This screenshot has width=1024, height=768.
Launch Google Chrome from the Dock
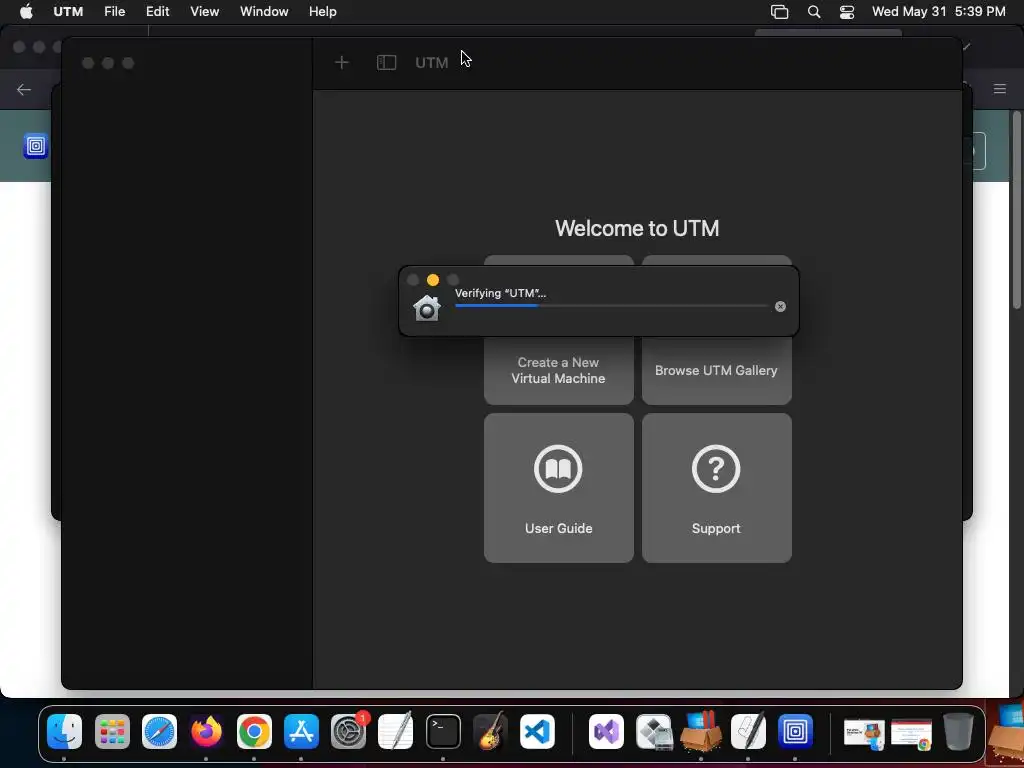point(254,731)
